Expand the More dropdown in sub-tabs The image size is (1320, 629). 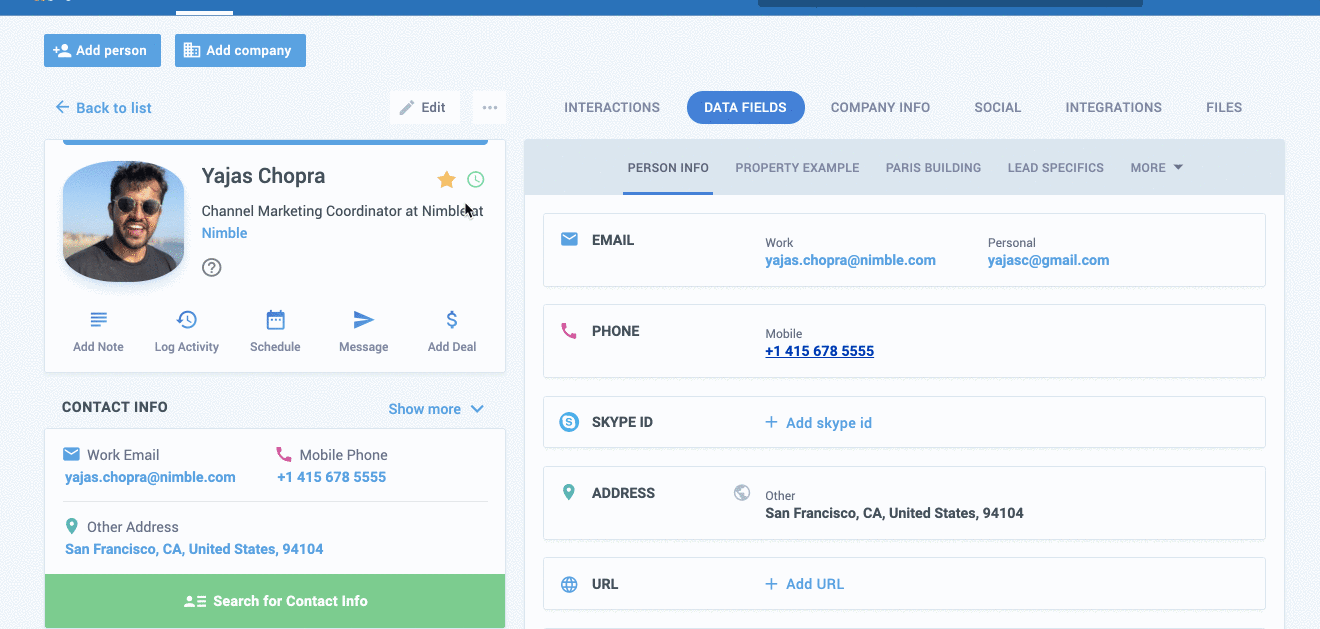click(1156, 168)
